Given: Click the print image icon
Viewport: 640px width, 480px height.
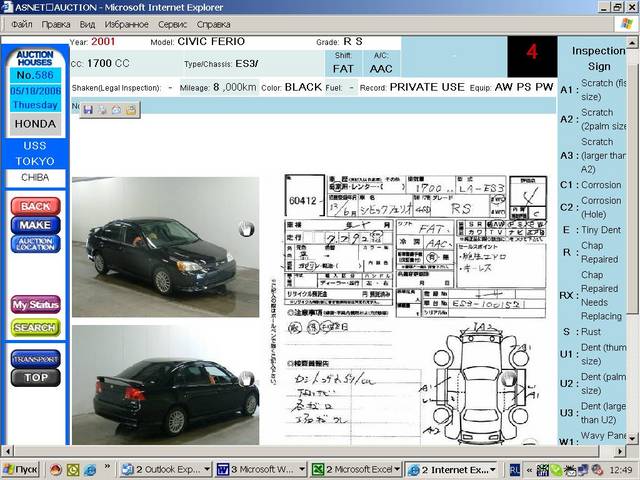Looking at the screenshot, I should pos(102,110).
